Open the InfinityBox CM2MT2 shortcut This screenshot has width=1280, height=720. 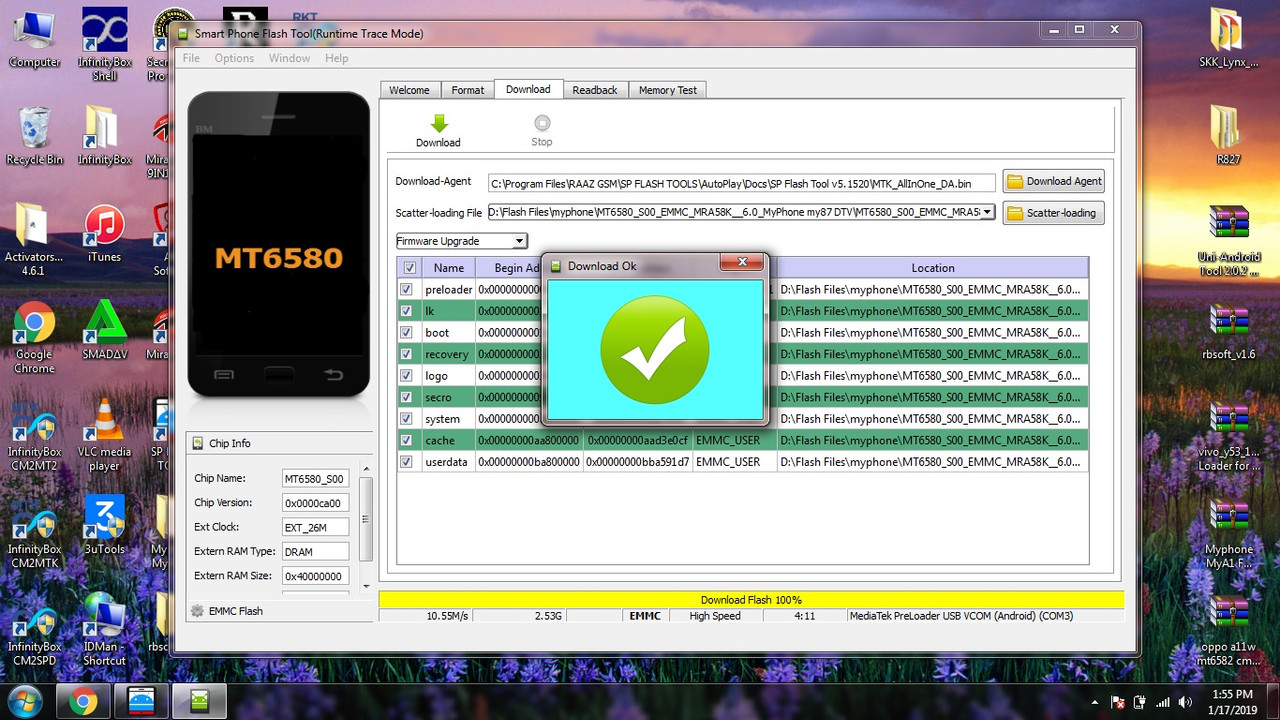[x=35, y=436]
